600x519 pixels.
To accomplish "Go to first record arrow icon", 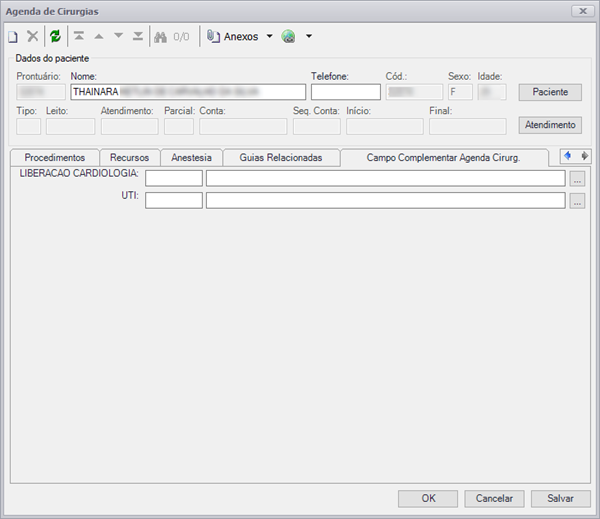I will pos(79,36).
